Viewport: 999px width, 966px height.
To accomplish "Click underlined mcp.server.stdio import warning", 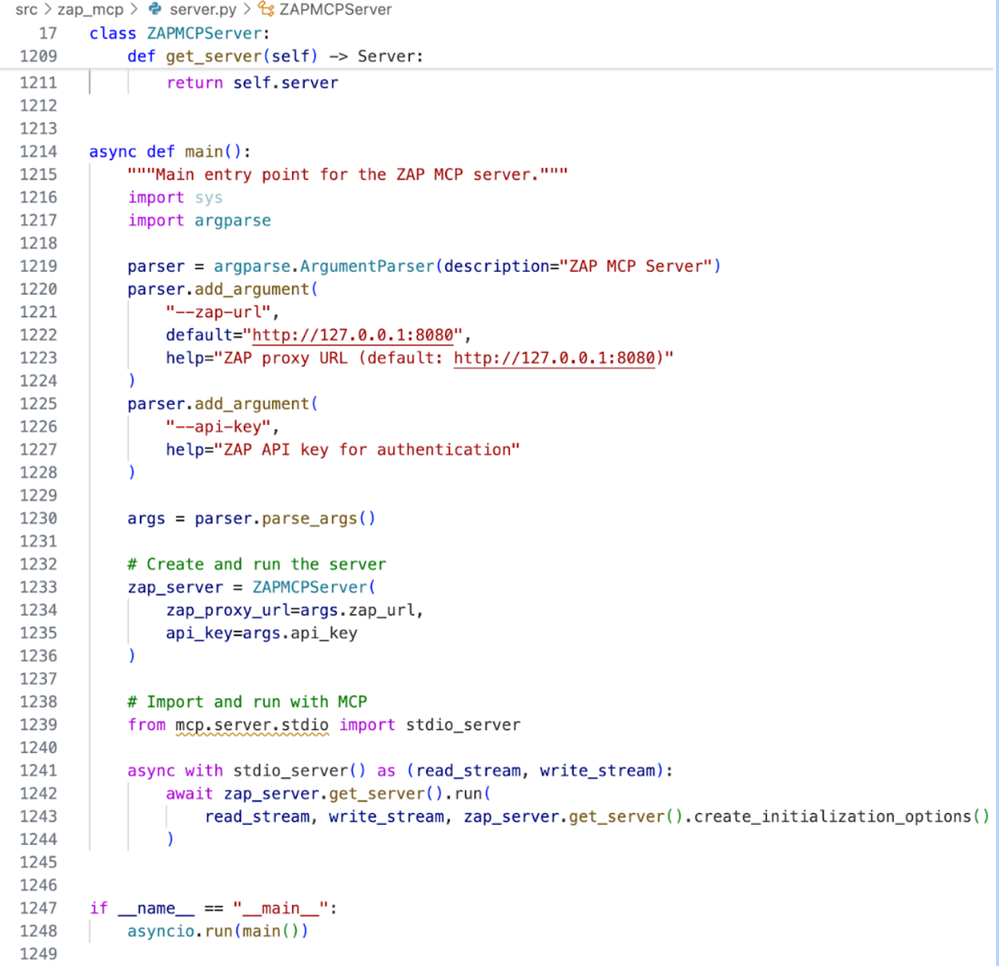I will [x=252, y=725].
